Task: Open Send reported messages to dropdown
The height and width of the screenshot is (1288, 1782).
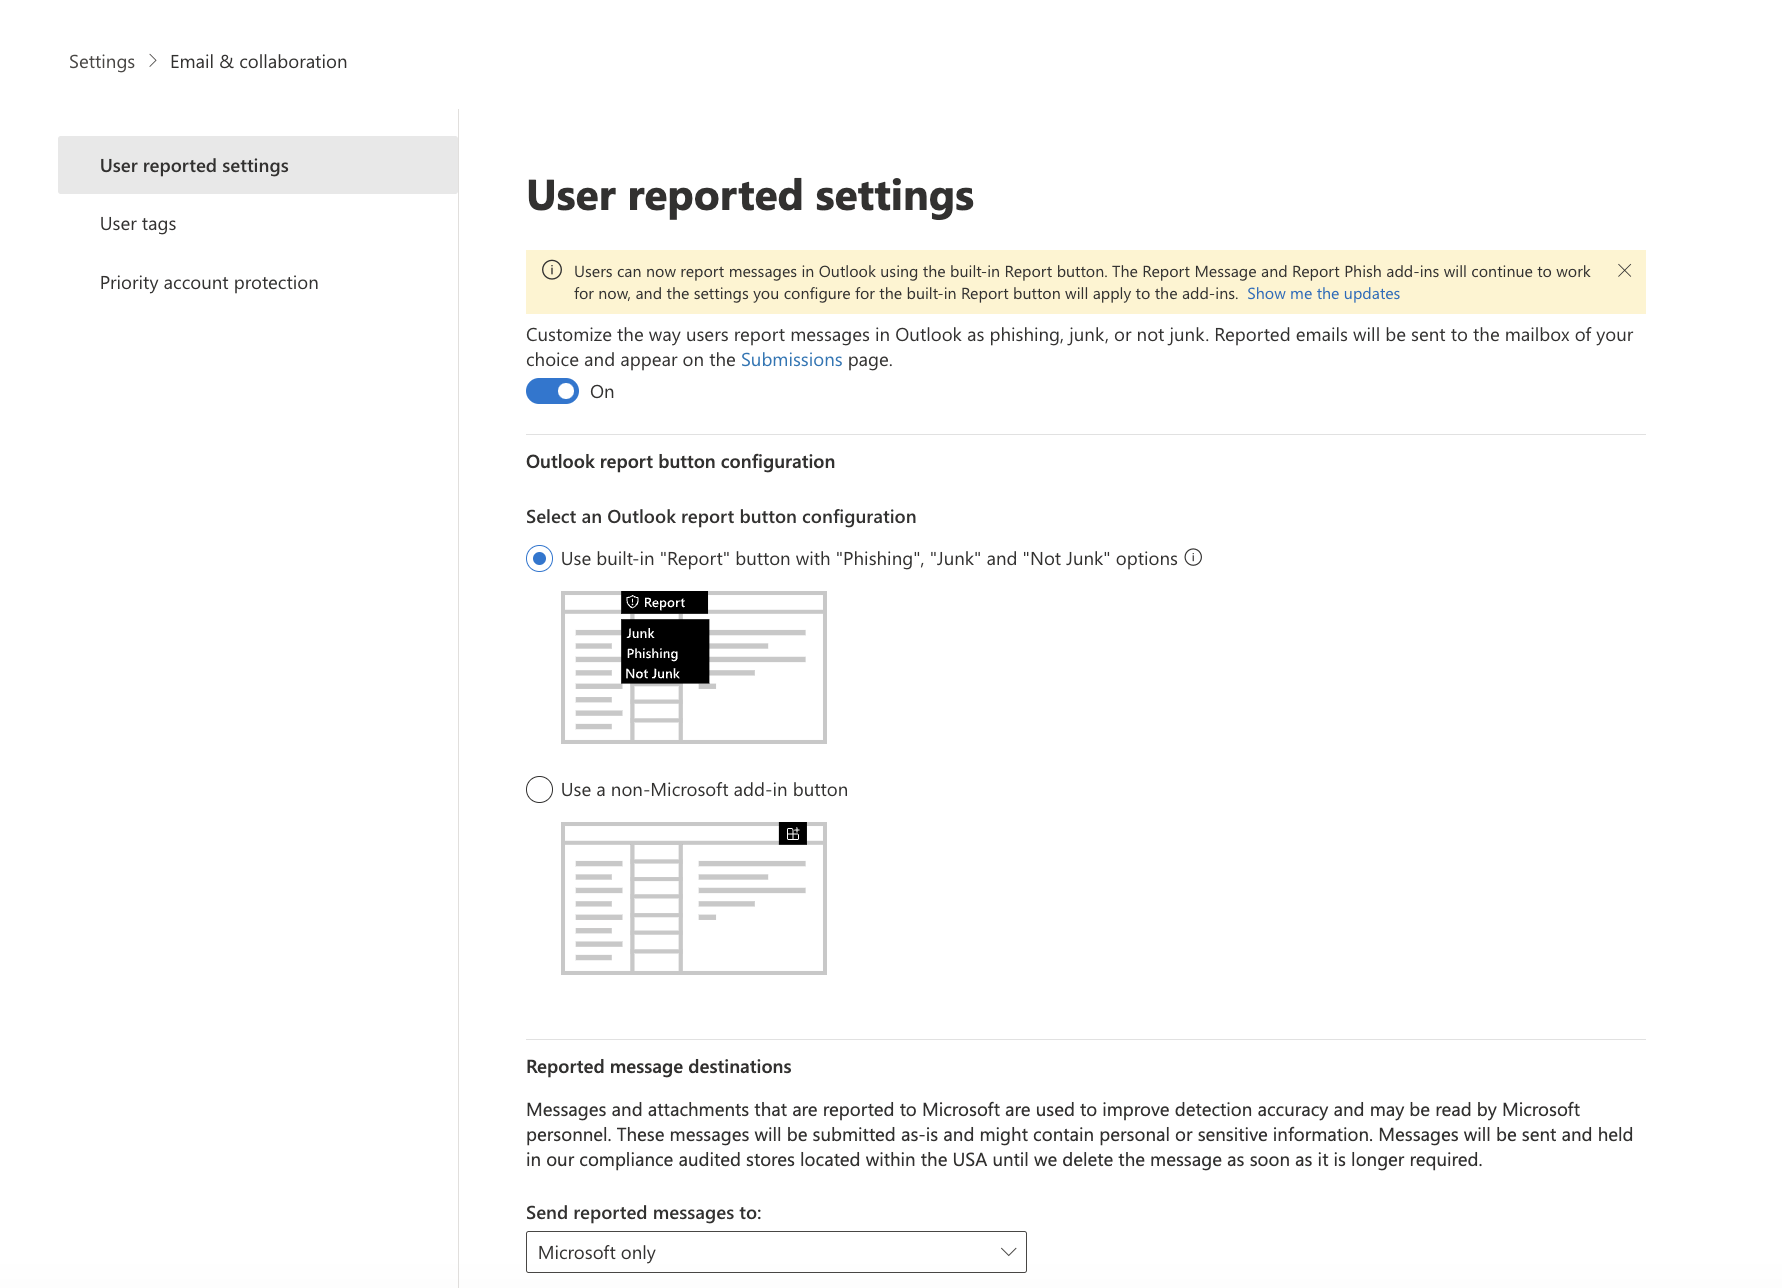Action: (x=775, y=1252)
